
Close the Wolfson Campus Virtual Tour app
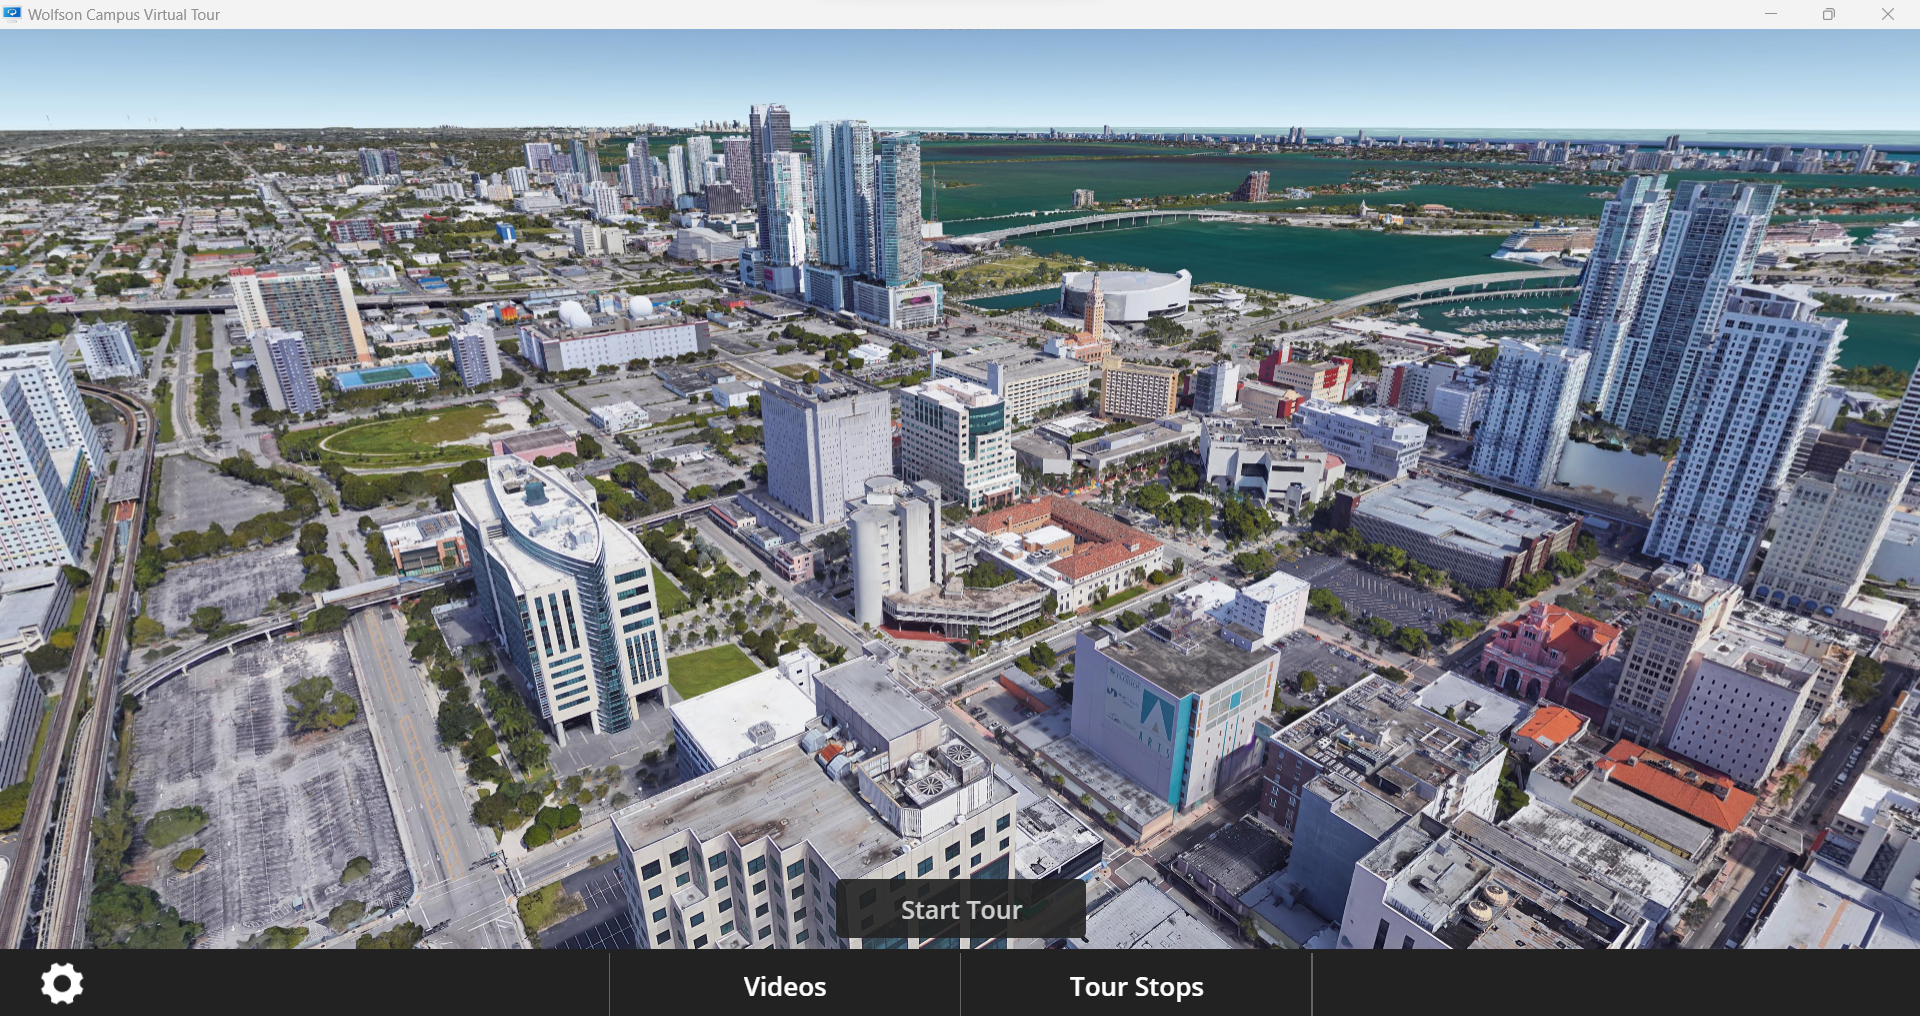1887,14
